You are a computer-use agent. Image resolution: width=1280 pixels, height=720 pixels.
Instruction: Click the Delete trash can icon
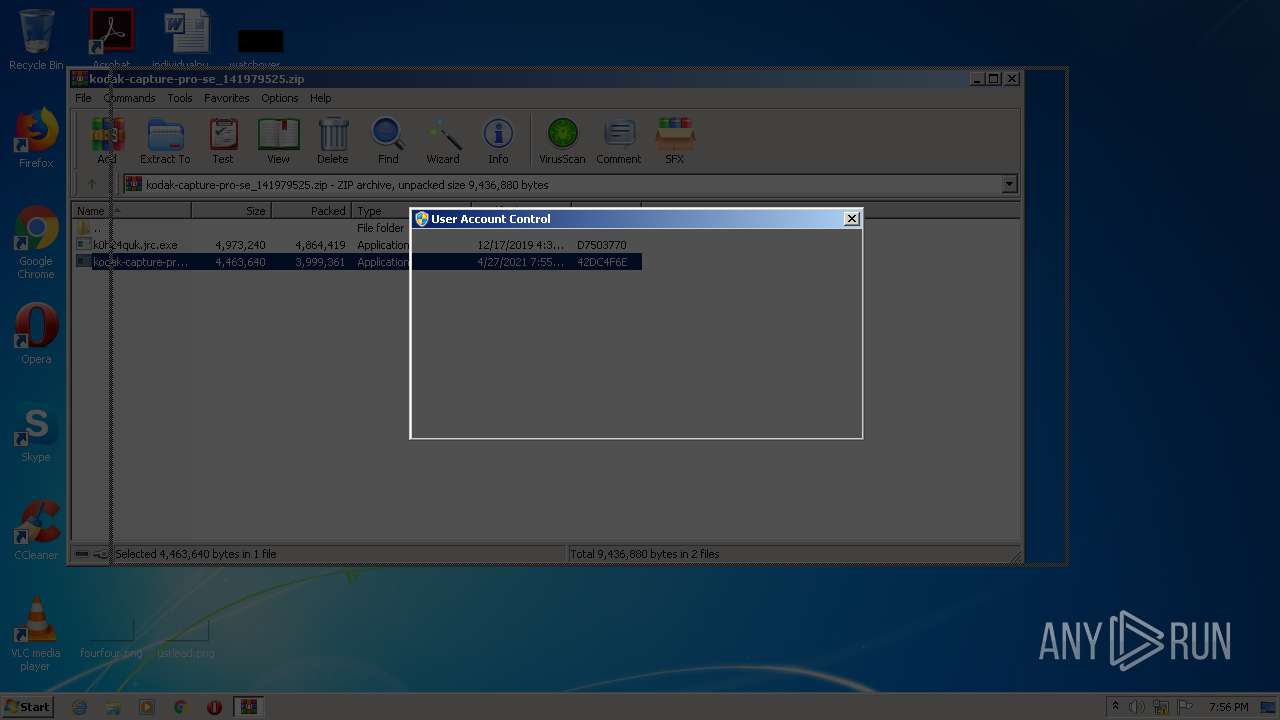click(x=333, y=140)
